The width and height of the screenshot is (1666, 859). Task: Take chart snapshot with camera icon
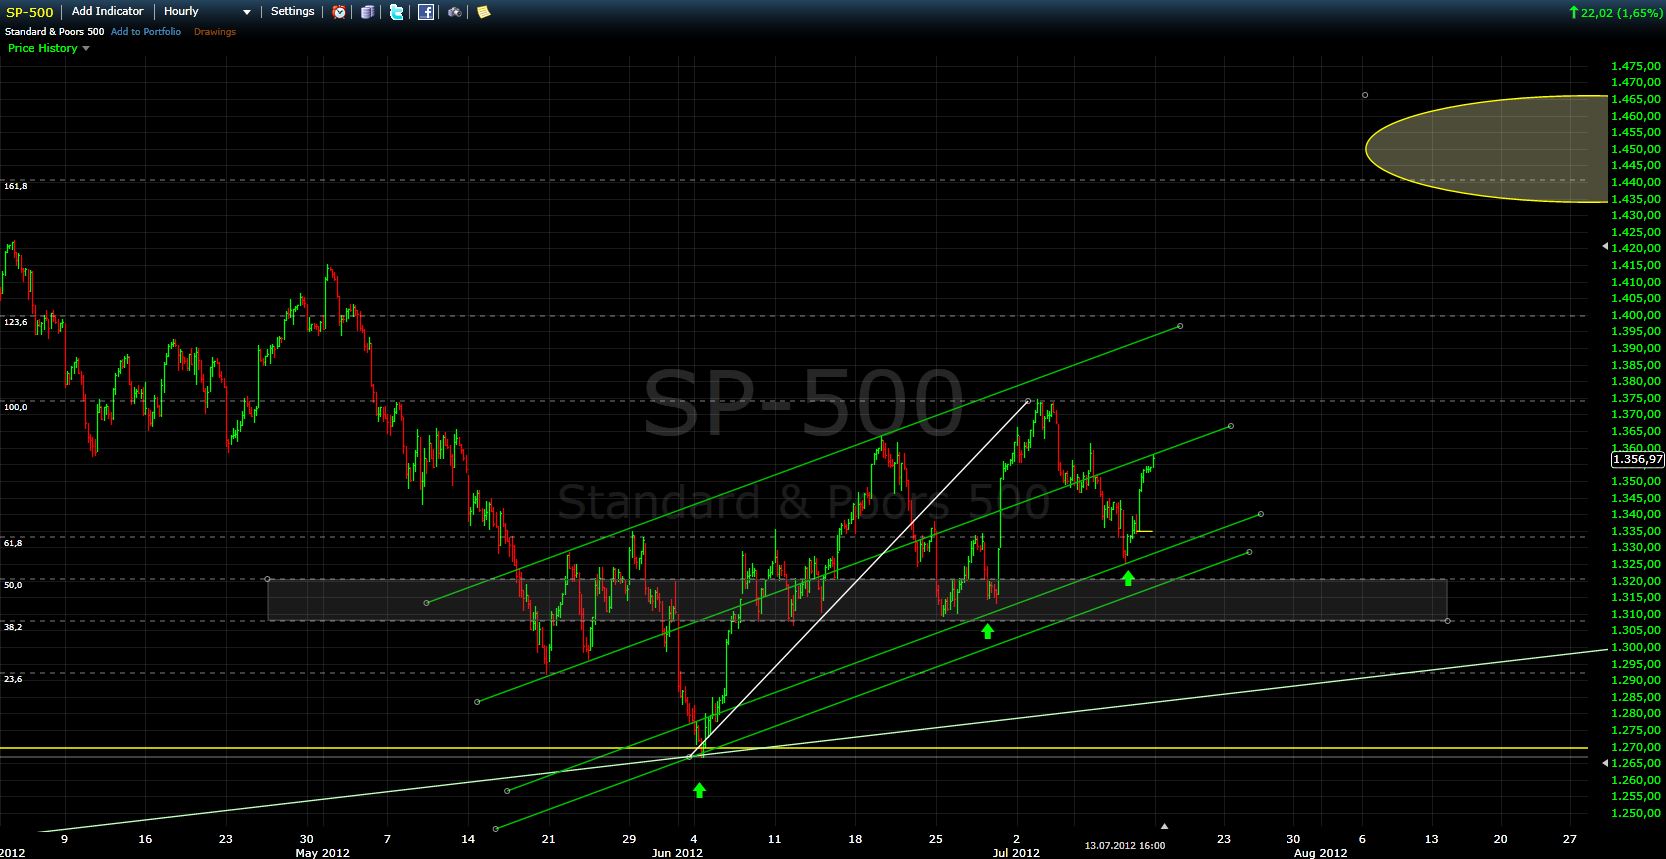455,12
